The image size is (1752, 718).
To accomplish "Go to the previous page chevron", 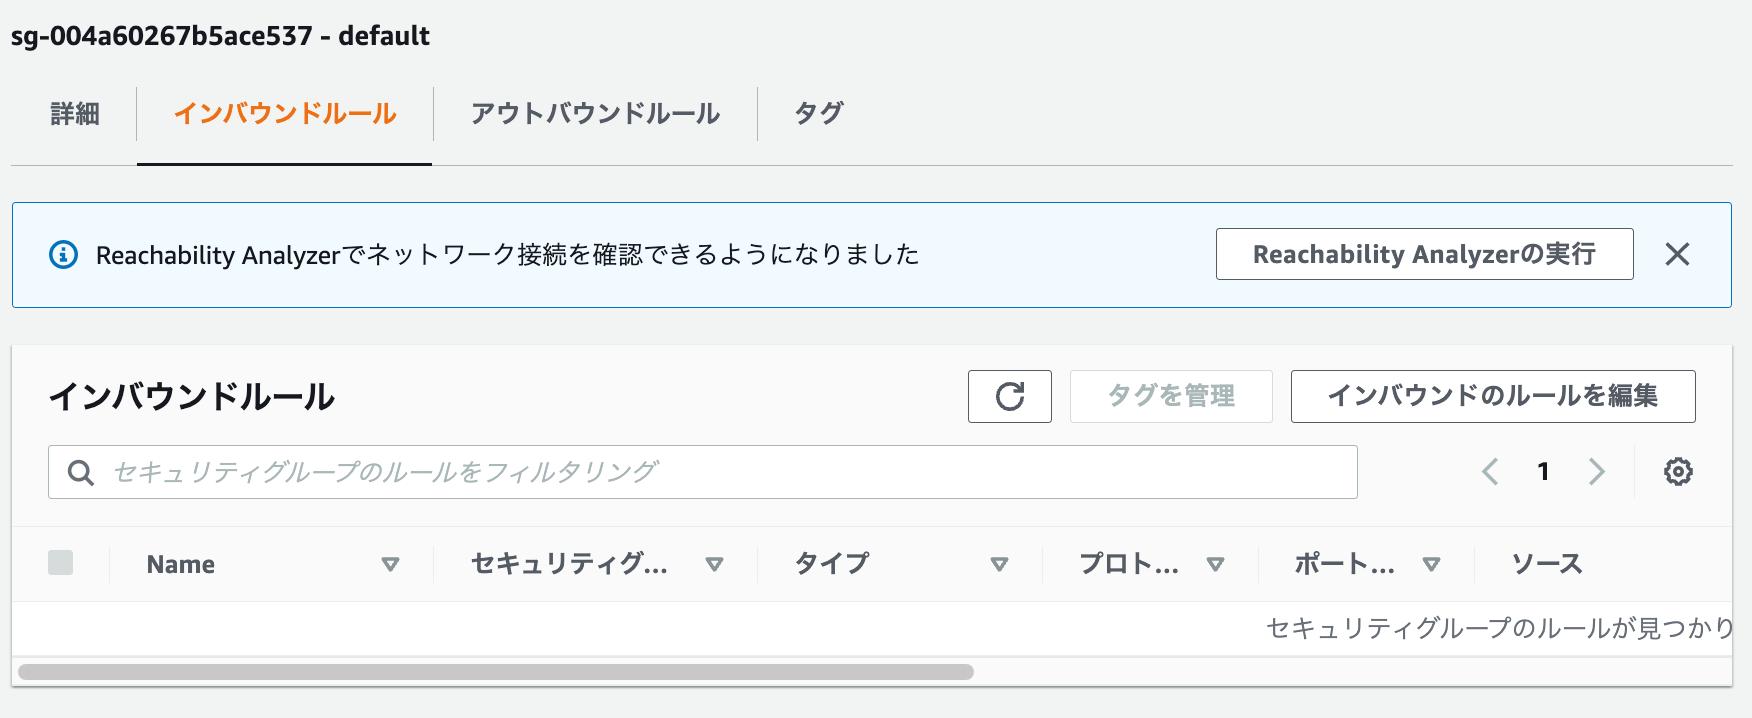I will point(1490,471).
